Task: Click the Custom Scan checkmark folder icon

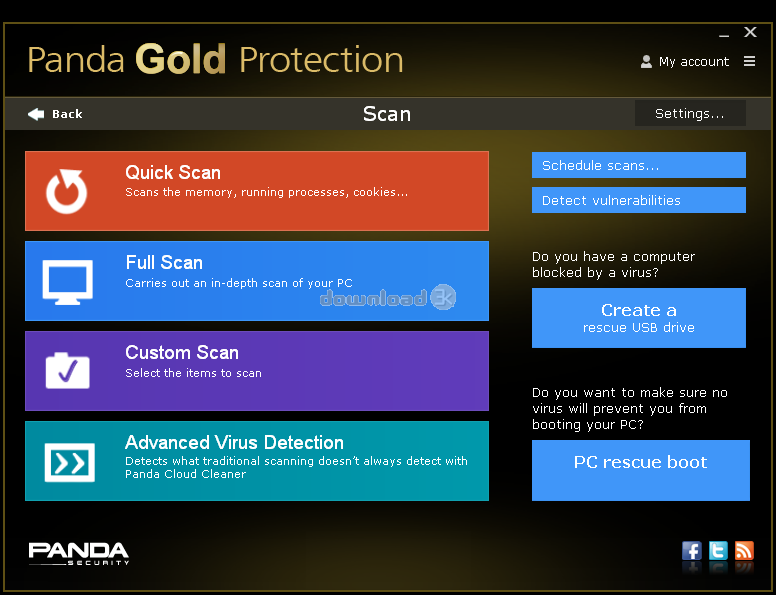Action: [x=67, y=370]
